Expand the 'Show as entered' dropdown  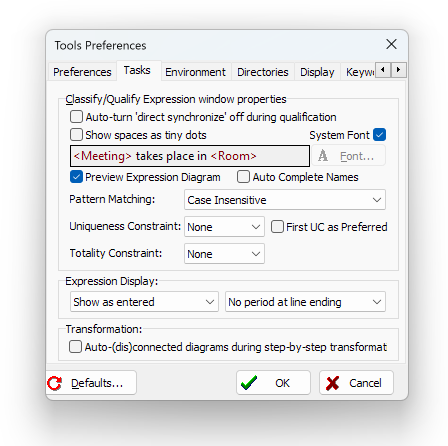point(144,302)
